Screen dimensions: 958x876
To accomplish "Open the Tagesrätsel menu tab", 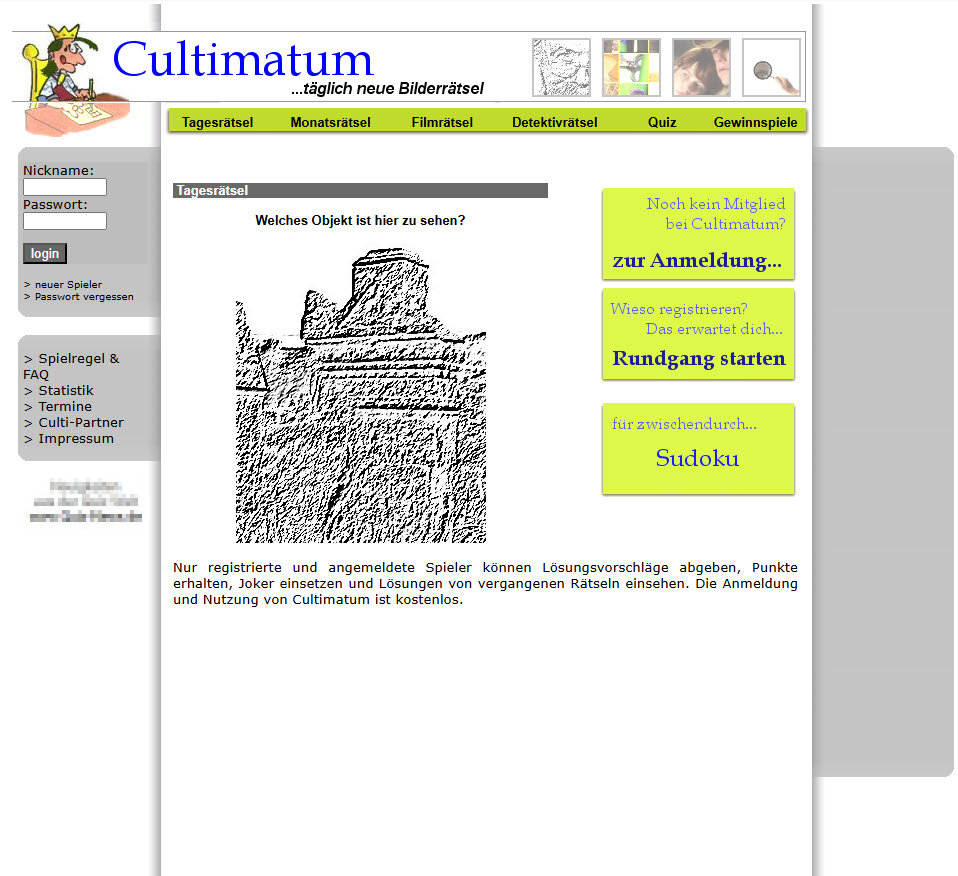I will (x=217, y=122).
